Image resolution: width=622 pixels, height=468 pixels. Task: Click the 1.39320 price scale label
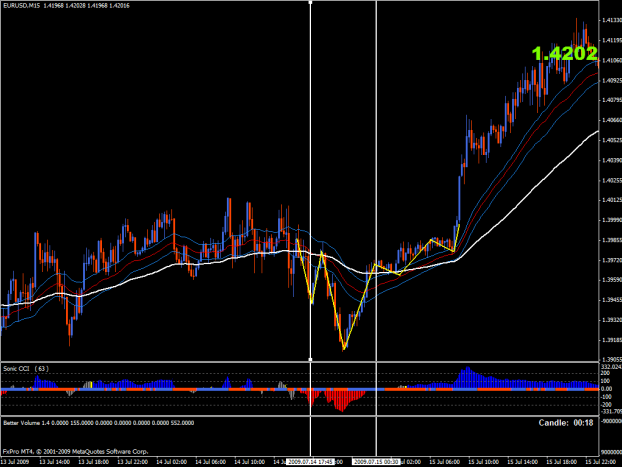(612, 320)
